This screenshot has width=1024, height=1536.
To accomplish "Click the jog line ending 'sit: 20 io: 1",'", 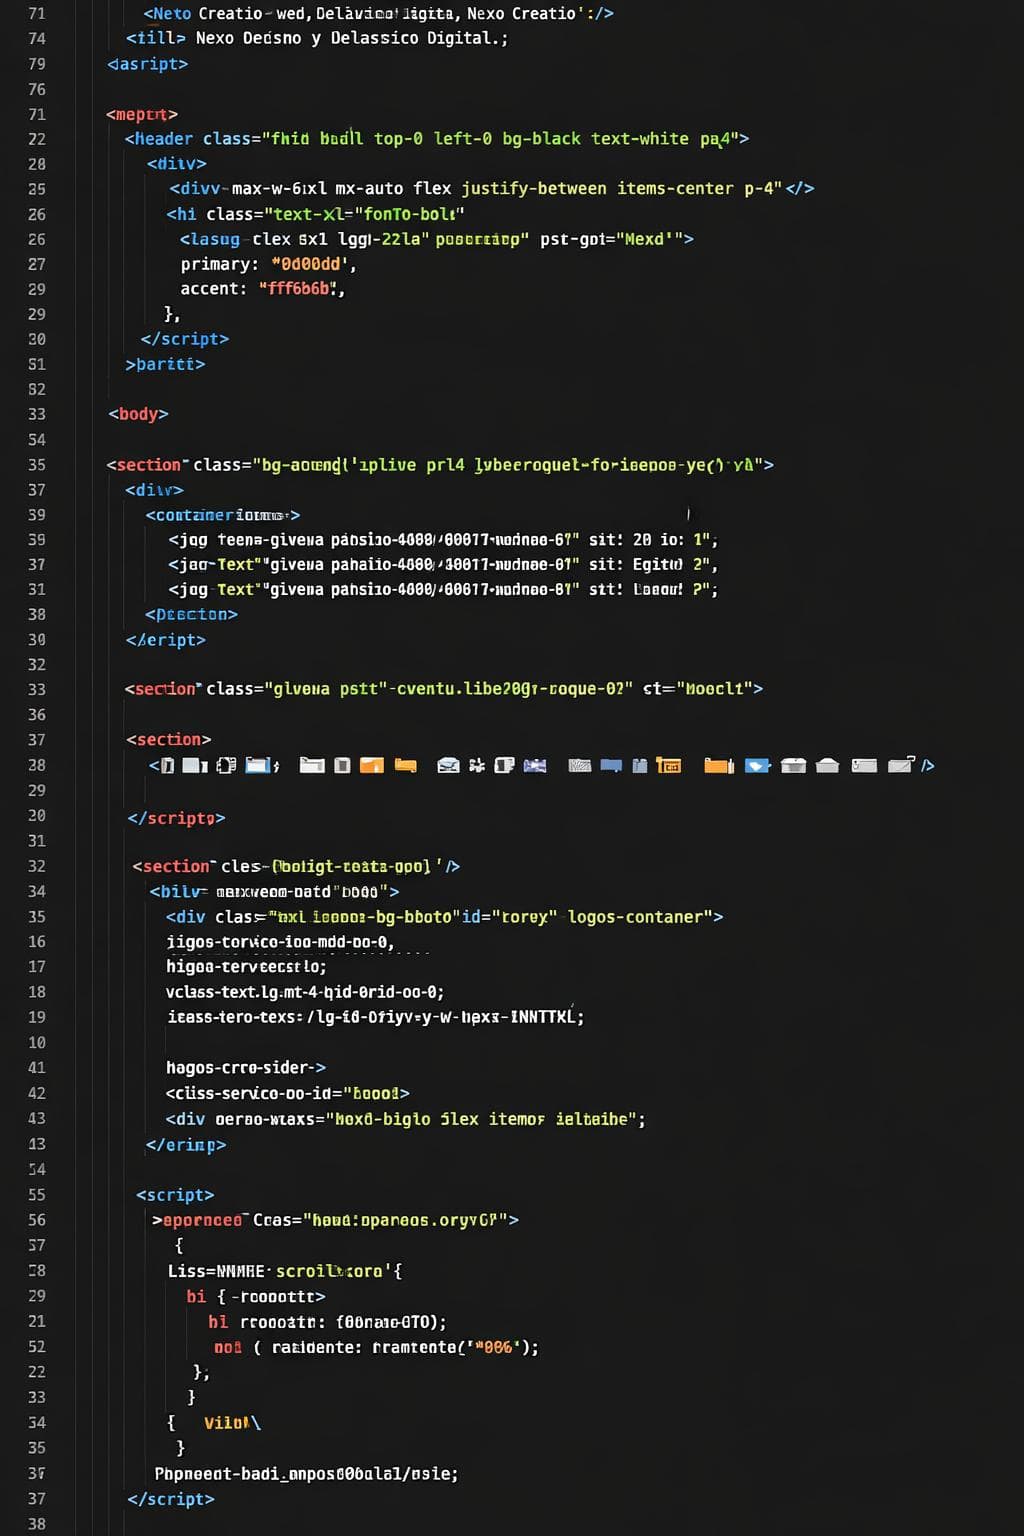I will (x=443, y=540).
